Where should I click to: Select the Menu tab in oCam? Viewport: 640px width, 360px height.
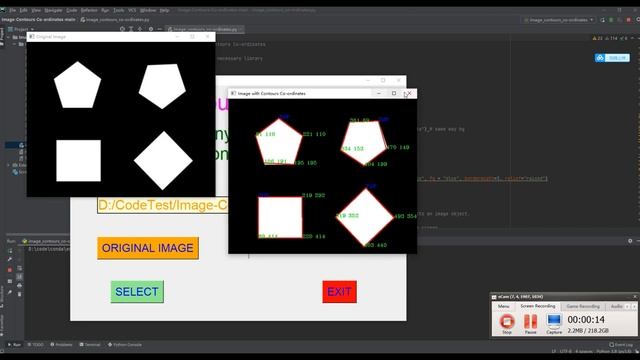pyautogui.click(x=504, y=306)
